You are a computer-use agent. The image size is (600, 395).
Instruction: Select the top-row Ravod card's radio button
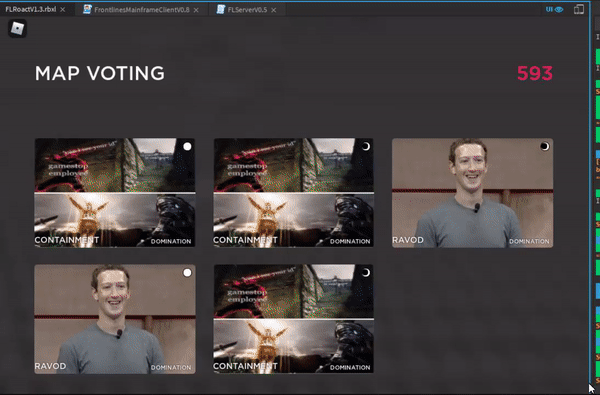click(545, 146)
